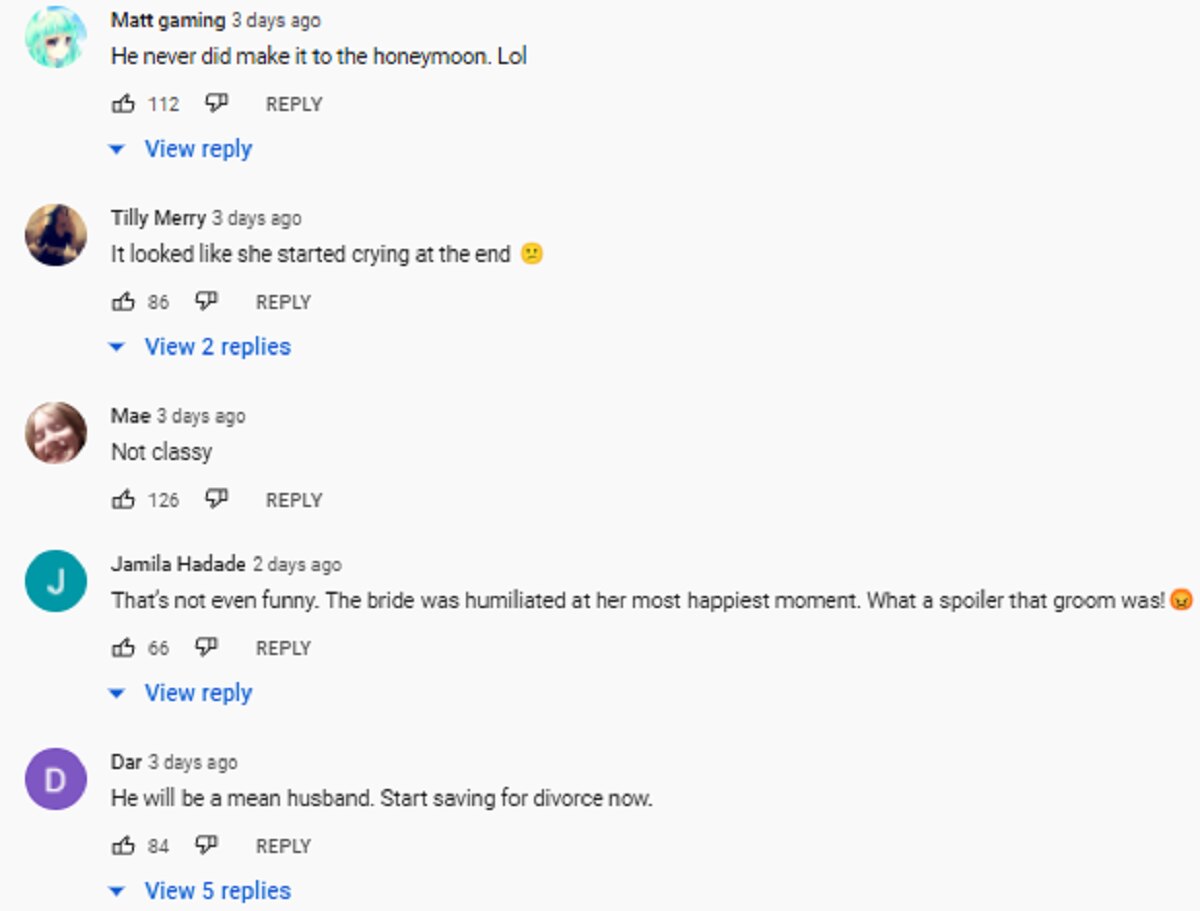Show the reply to Jamila Hadade's comment
The height and width of the screenshot is (911, 1200).
[197, 693]
